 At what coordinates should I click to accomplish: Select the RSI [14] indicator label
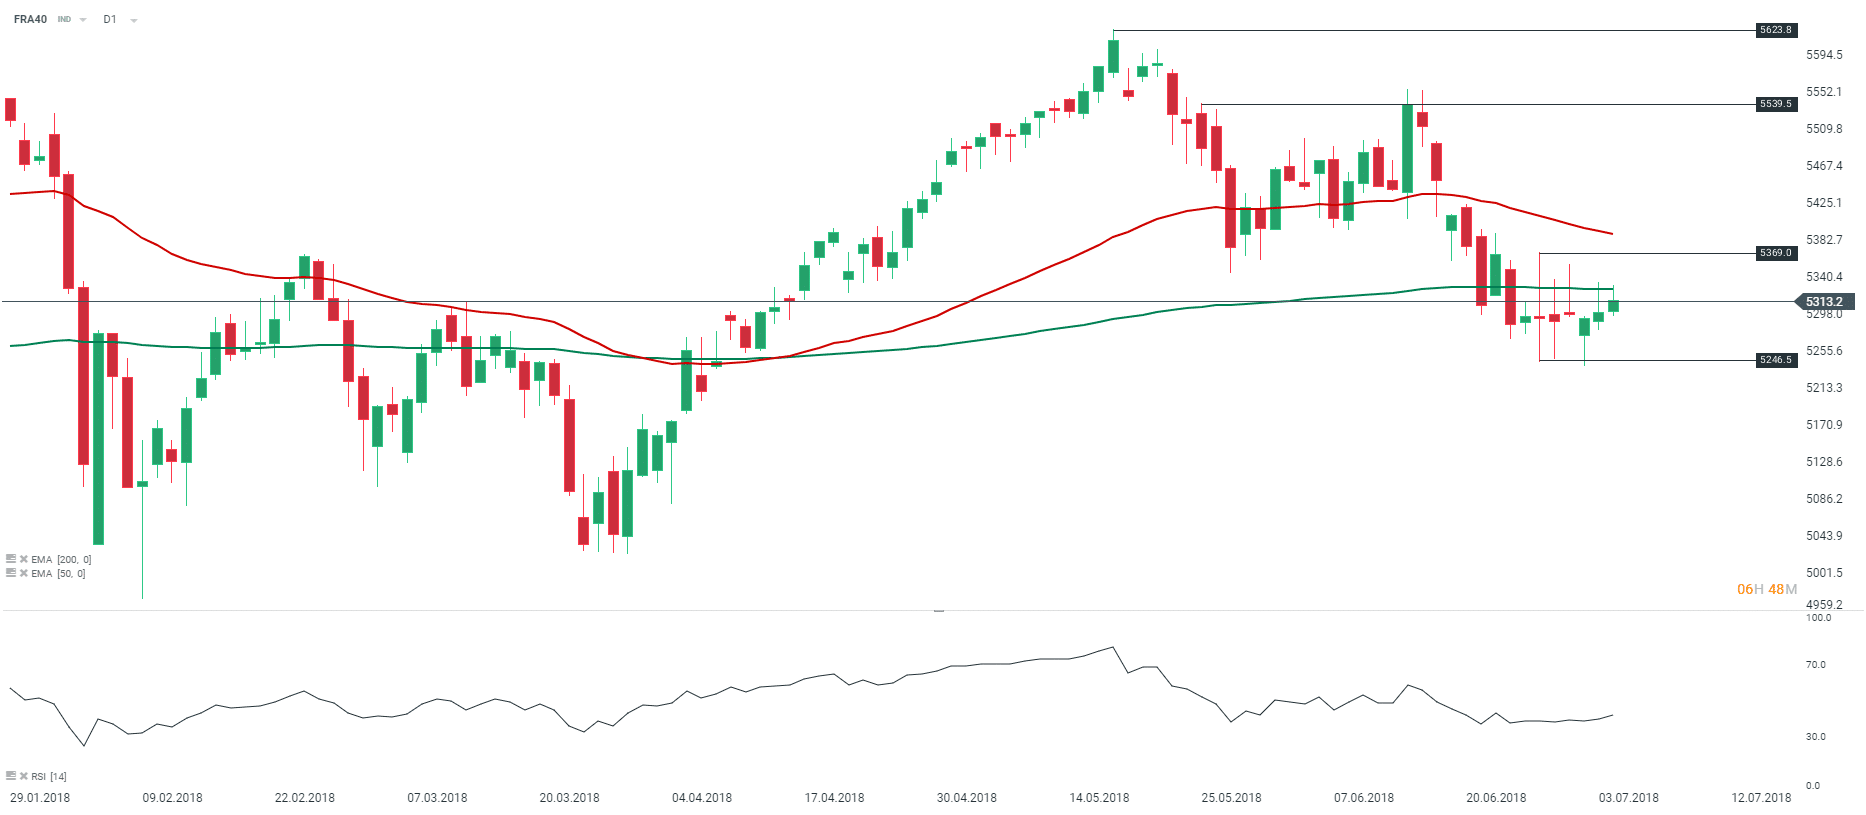pos(49,776)
